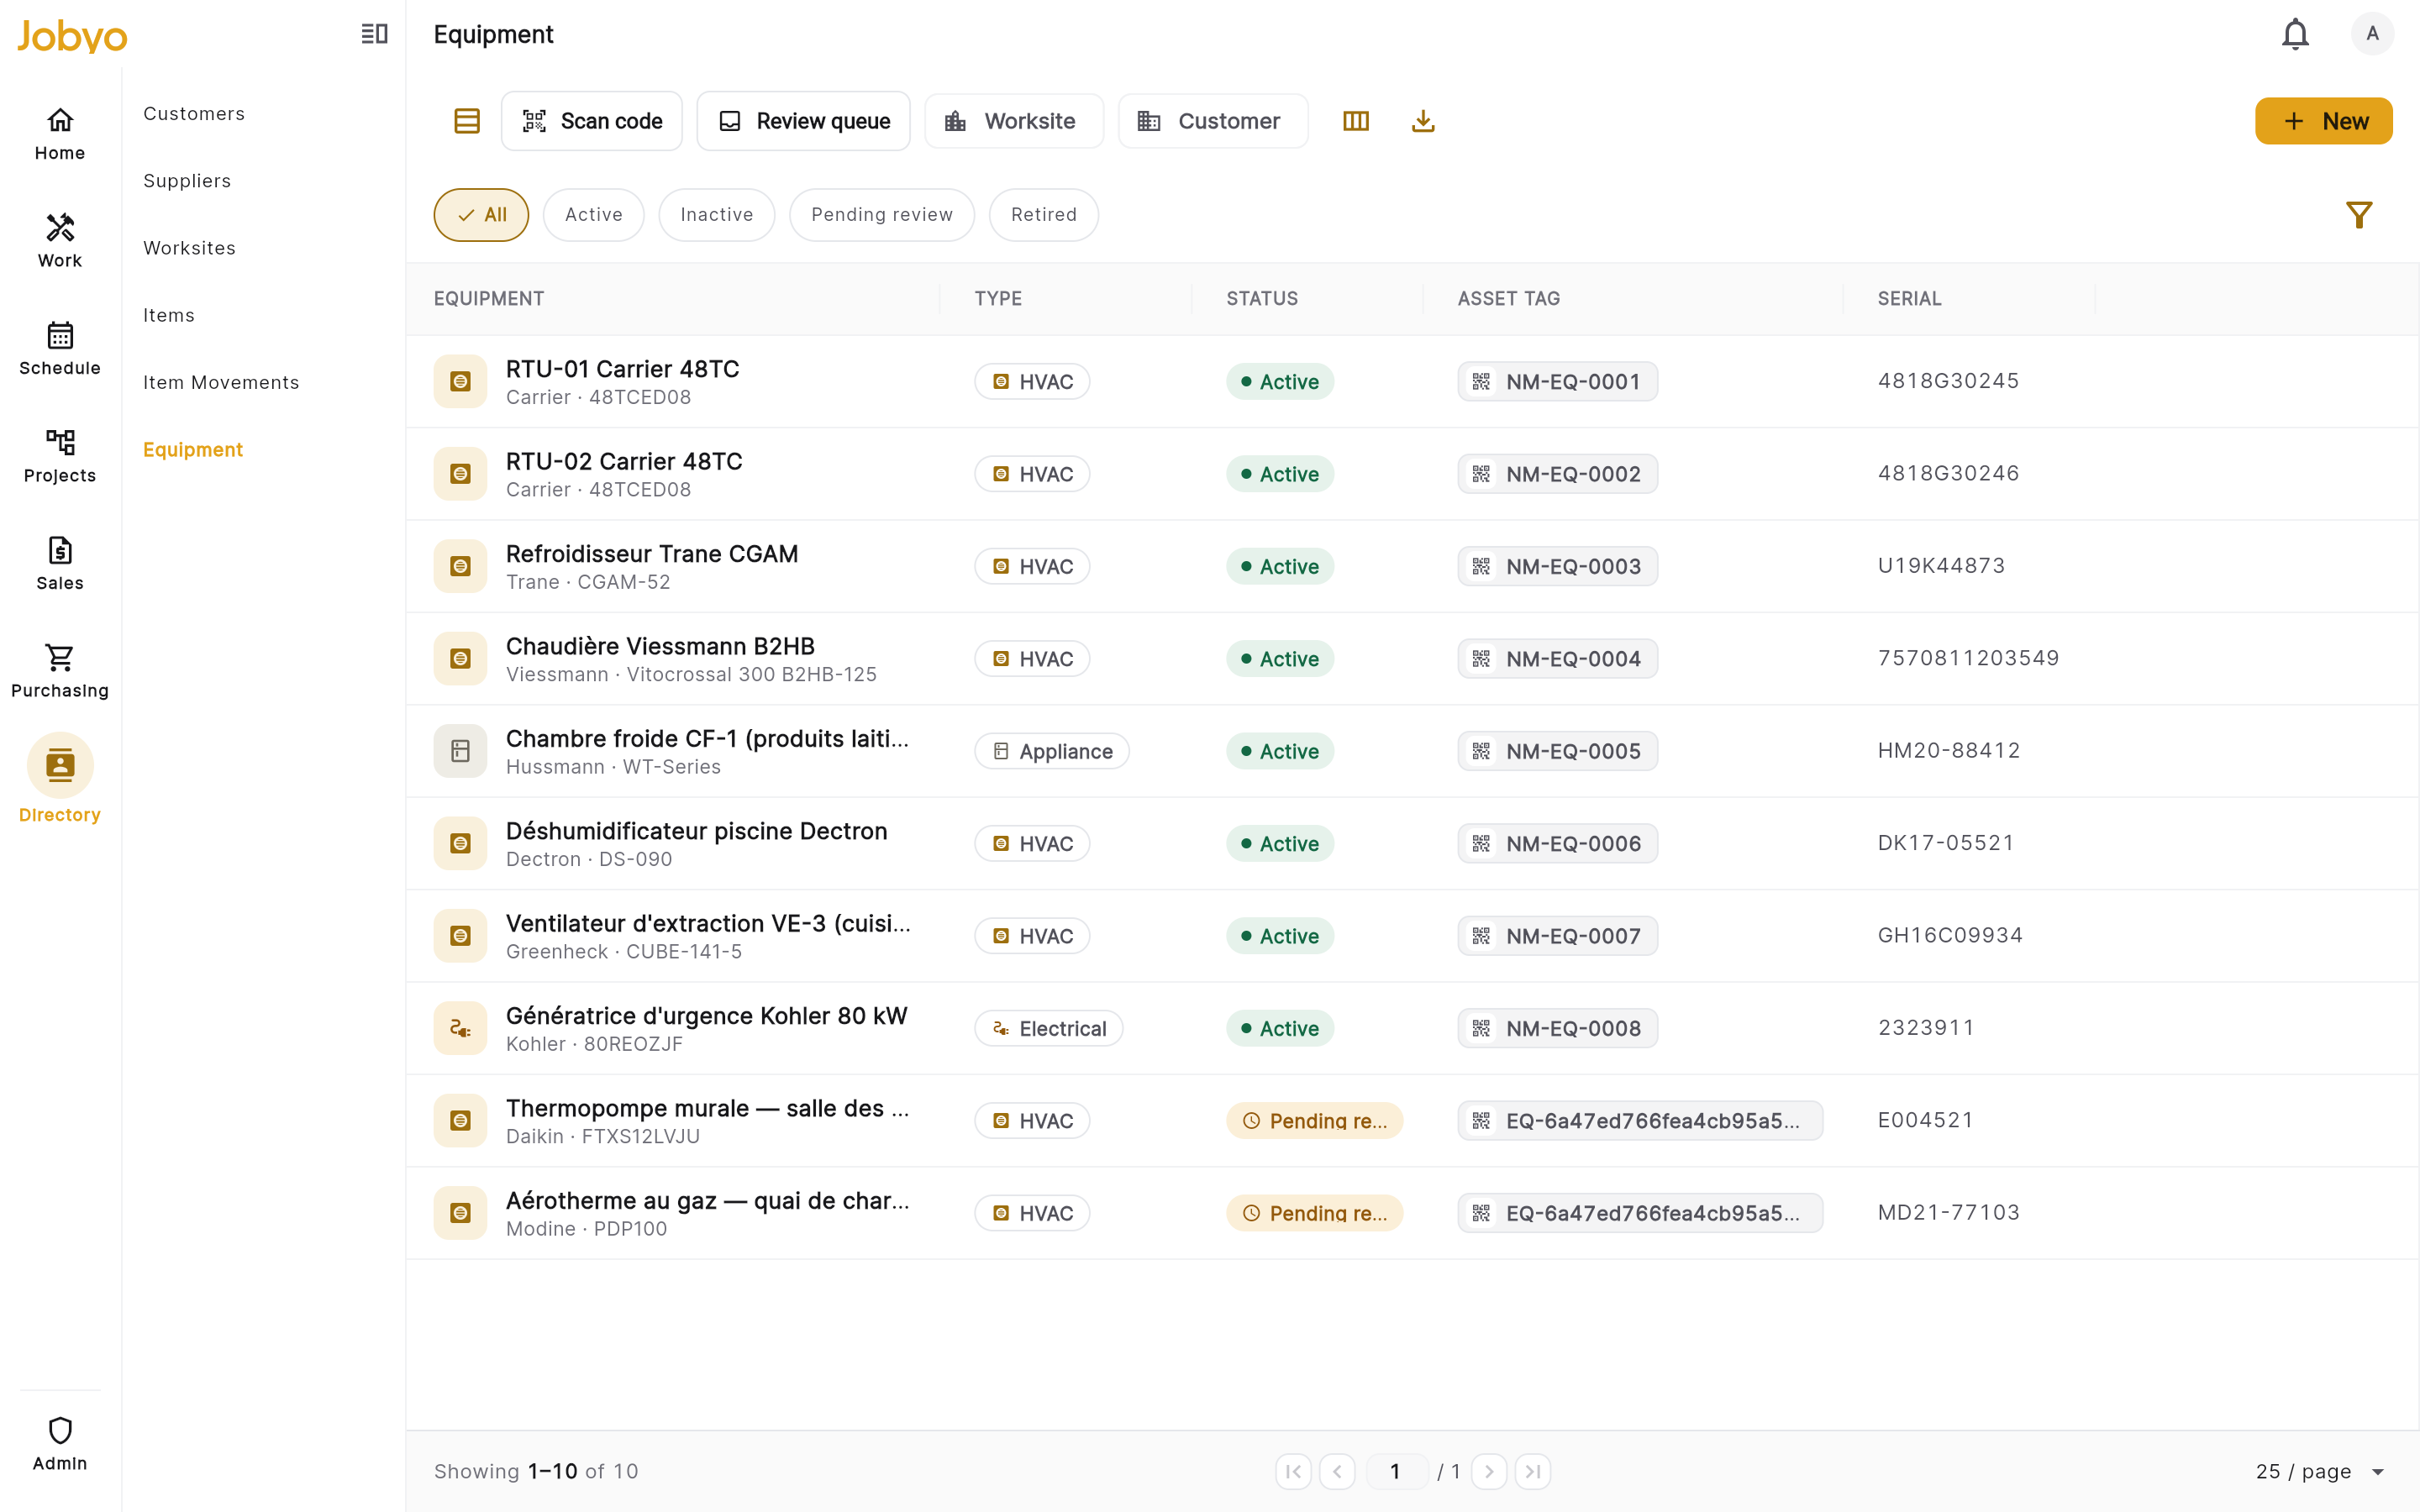The height and width of the screenshot is (1512, 2420).
Task: Open the Sales section
Action: click(60, 564)
